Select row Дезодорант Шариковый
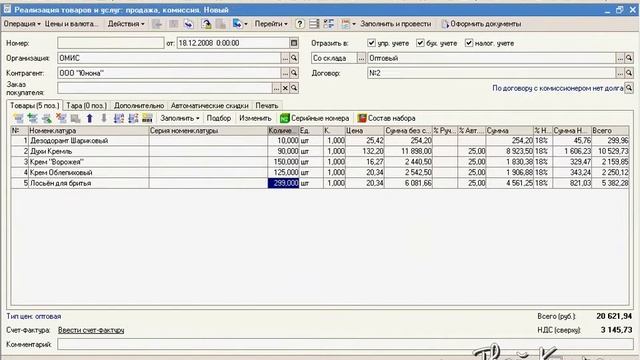640x360 pixels. [x=320, y=141]
